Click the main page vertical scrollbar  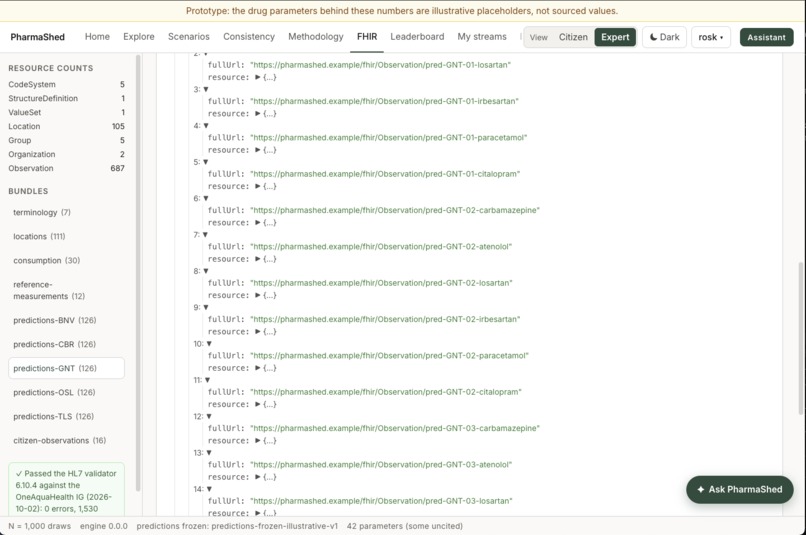point(800,338)
